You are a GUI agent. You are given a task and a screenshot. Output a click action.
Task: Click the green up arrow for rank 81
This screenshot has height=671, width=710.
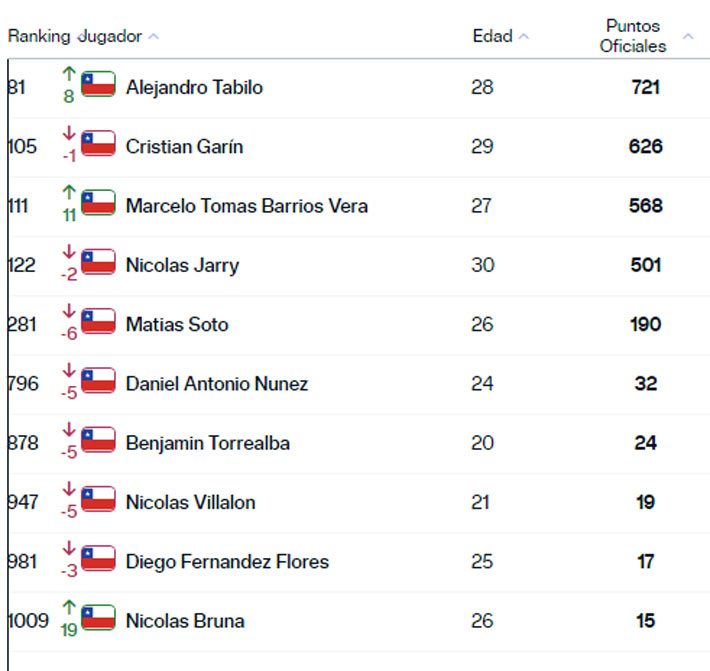click(69, 73)
